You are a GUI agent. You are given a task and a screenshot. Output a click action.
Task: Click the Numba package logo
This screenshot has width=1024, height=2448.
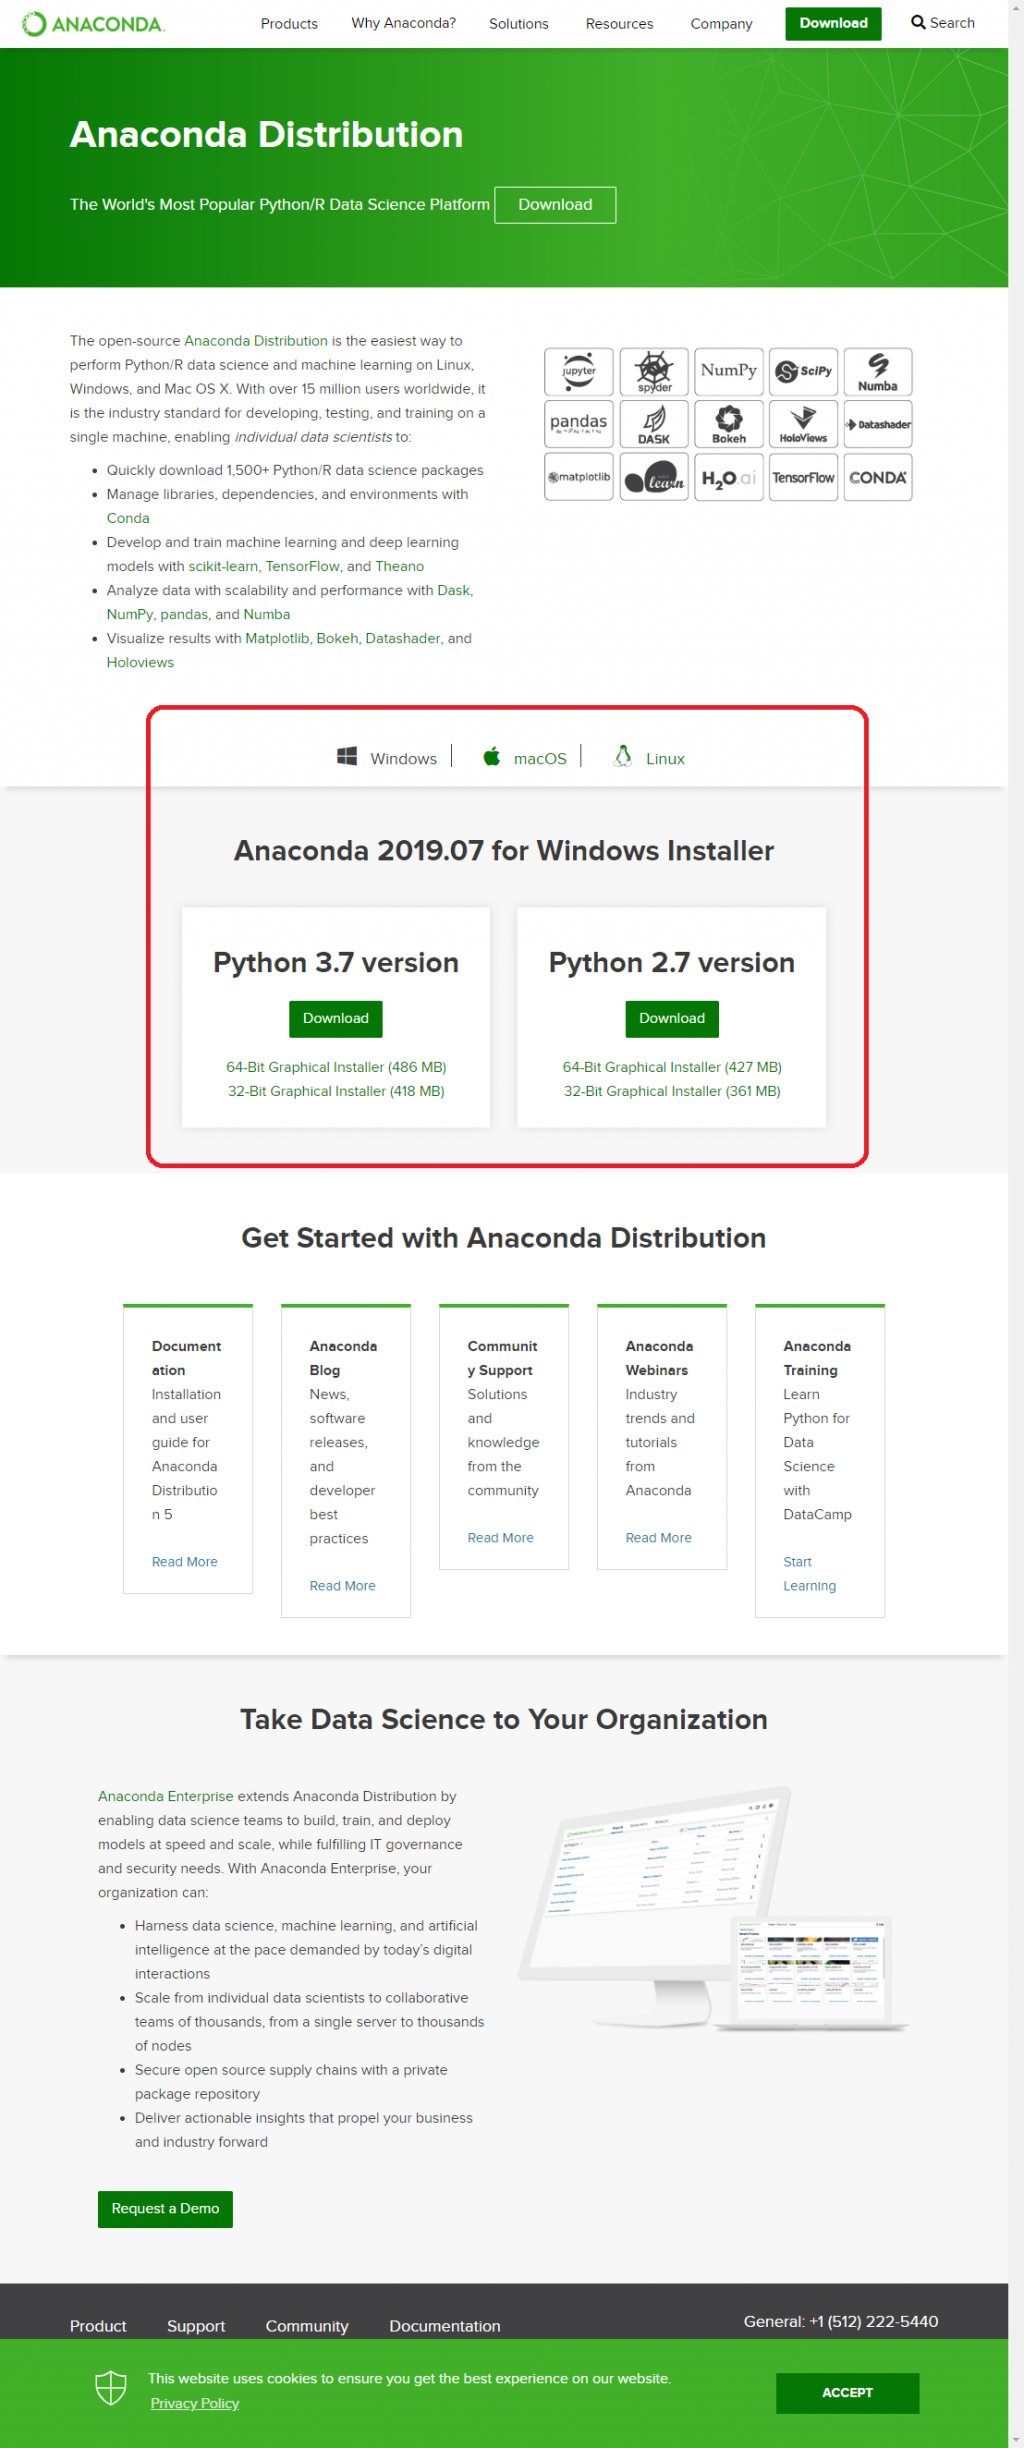coord(878,372)
